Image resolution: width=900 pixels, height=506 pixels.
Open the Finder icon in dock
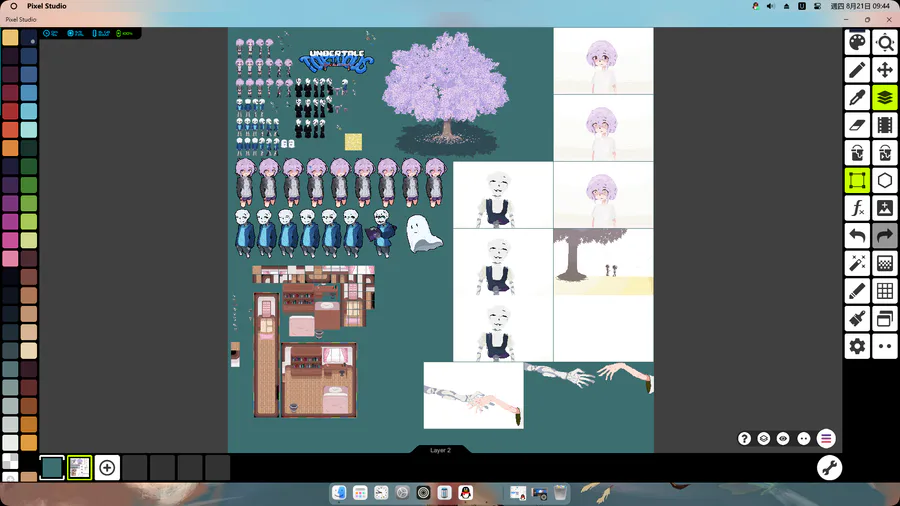coord(339,492)
